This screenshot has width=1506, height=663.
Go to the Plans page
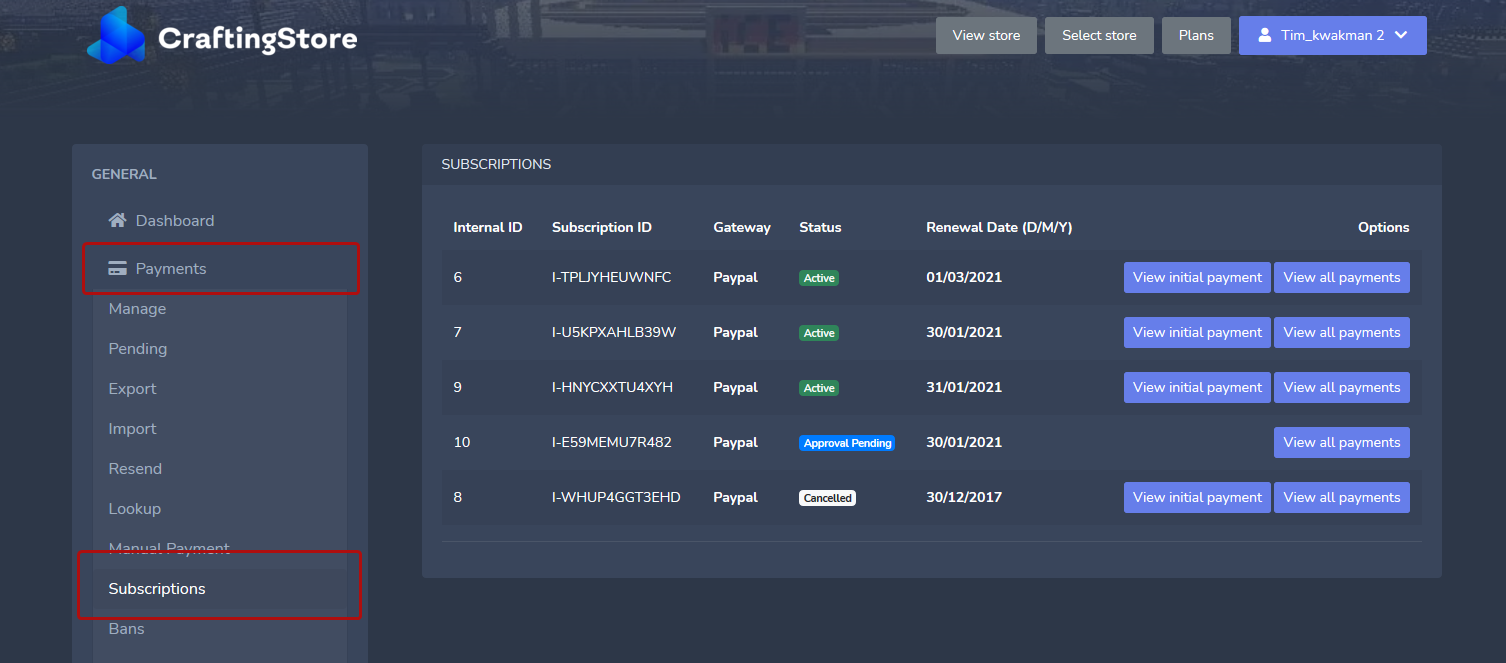[x=1196, y=35]
